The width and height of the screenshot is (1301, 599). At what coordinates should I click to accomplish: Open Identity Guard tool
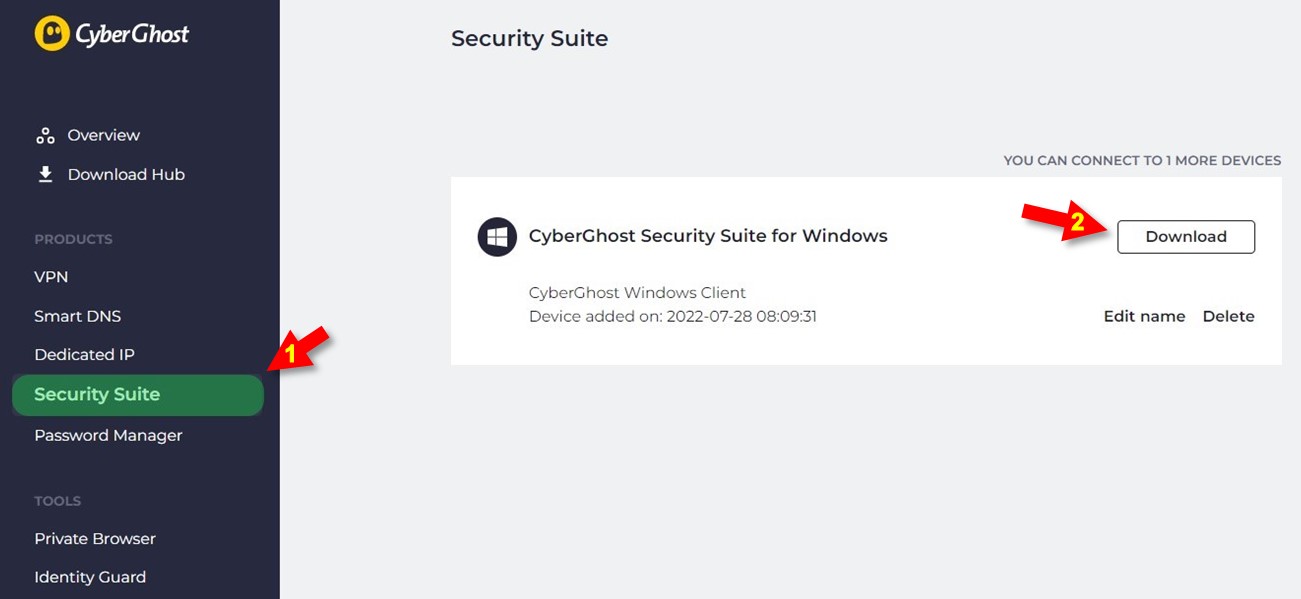[90, 577]
